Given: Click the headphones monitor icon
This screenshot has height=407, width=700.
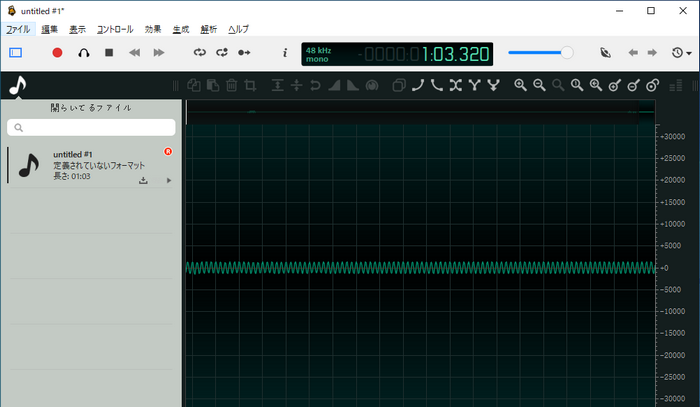Looking at the screenshot, I should pyautogui.click(x=84, y=52).
